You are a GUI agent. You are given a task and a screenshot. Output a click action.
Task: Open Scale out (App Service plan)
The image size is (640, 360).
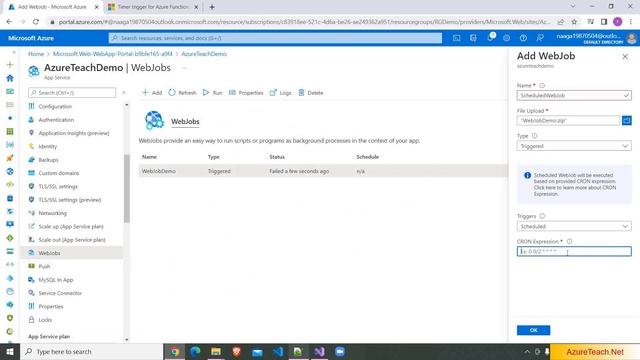pos(73,240)
